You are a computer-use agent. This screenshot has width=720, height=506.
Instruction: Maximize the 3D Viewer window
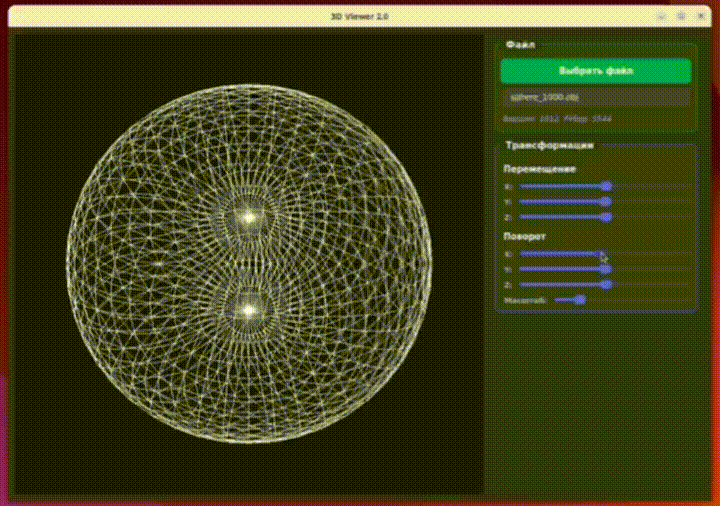pos(681,16)
